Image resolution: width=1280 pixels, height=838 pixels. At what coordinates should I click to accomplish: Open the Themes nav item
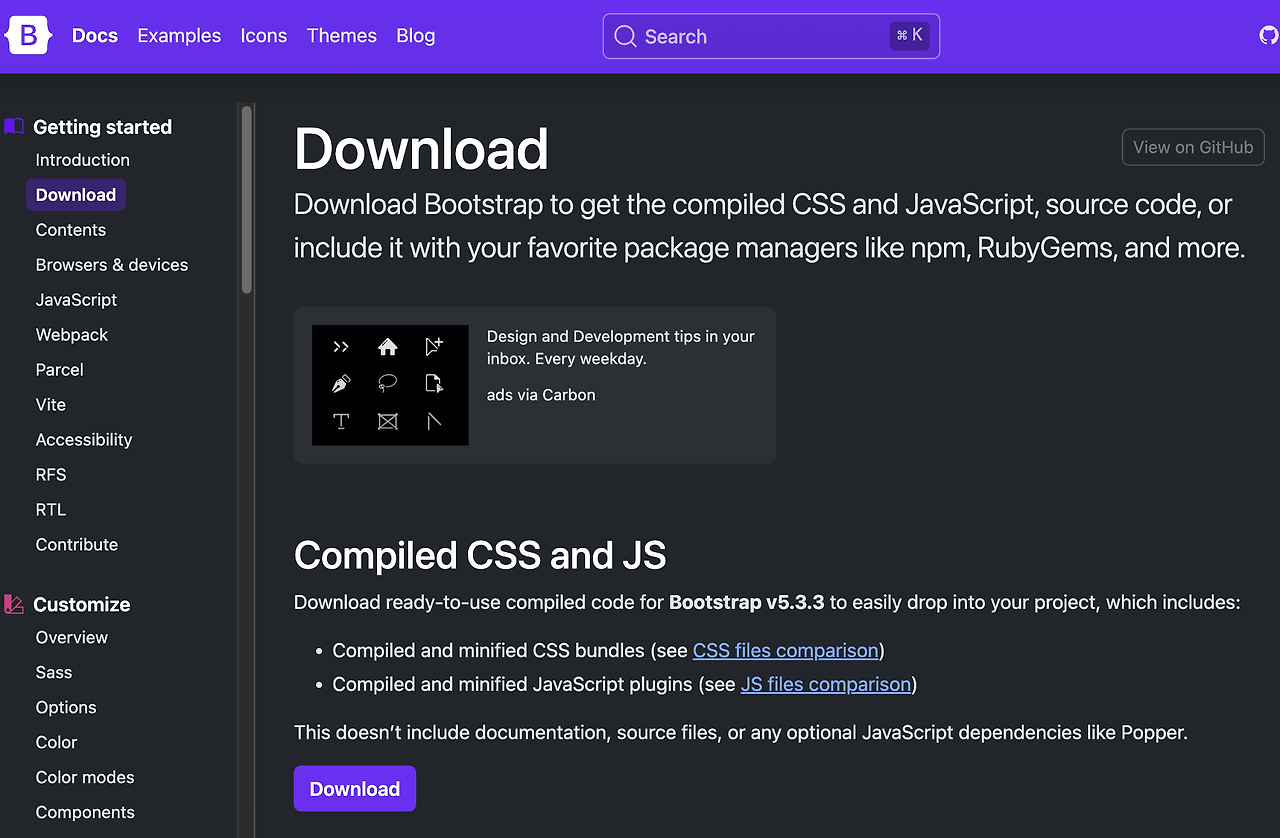tap(342, 36)
